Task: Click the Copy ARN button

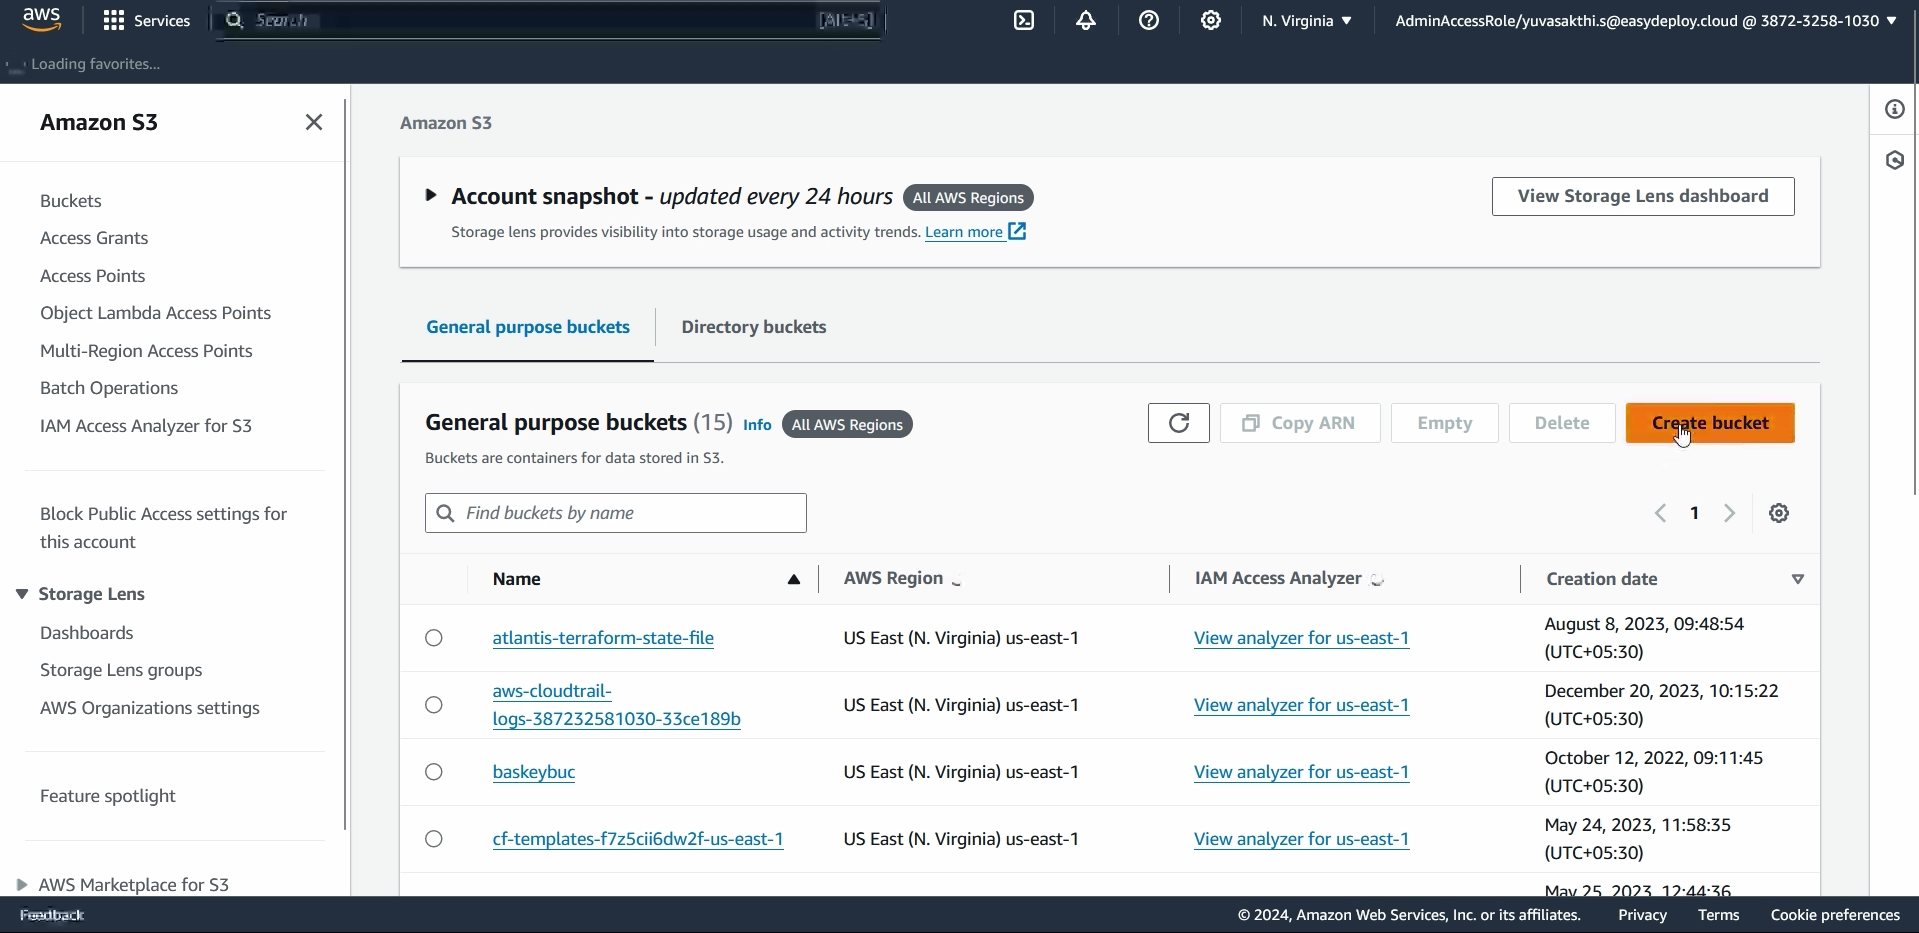Action: click(x=1300, y=423)
